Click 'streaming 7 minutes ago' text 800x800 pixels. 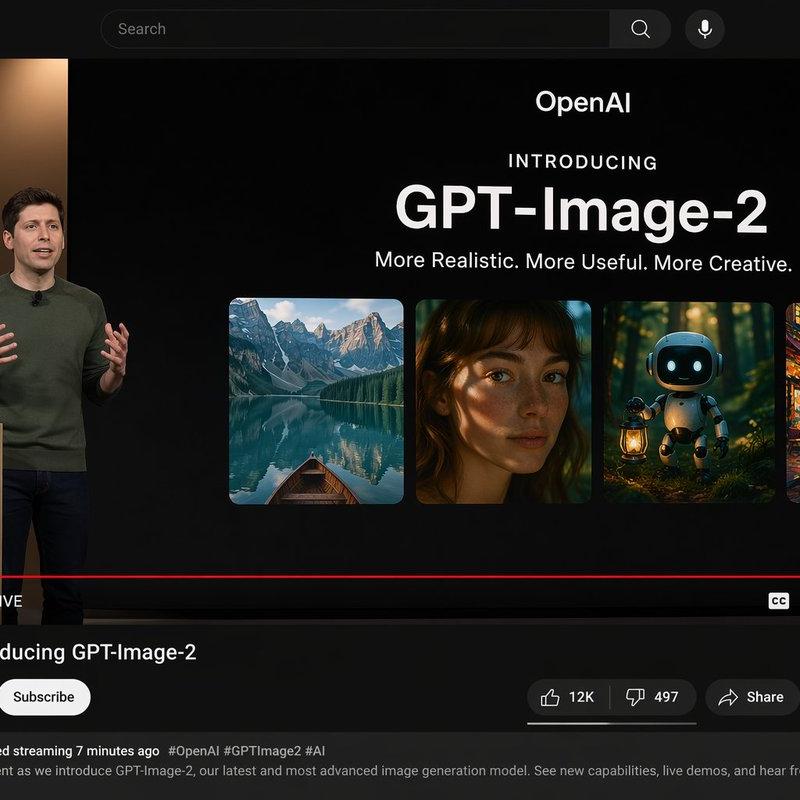(86, 751)
